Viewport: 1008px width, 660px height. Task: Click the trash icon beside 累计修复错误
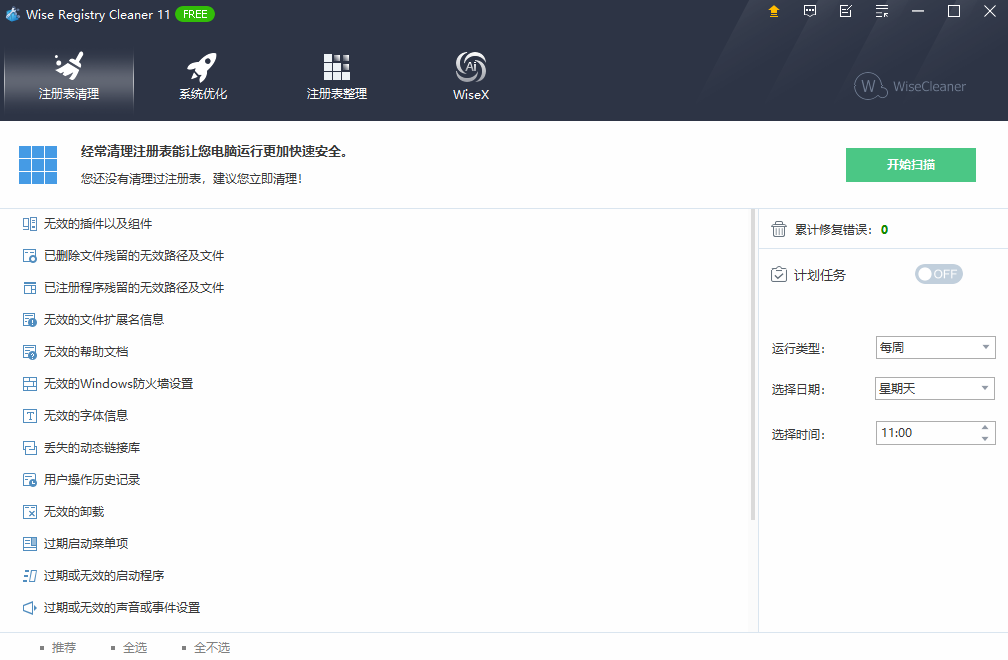pos(778,229)
